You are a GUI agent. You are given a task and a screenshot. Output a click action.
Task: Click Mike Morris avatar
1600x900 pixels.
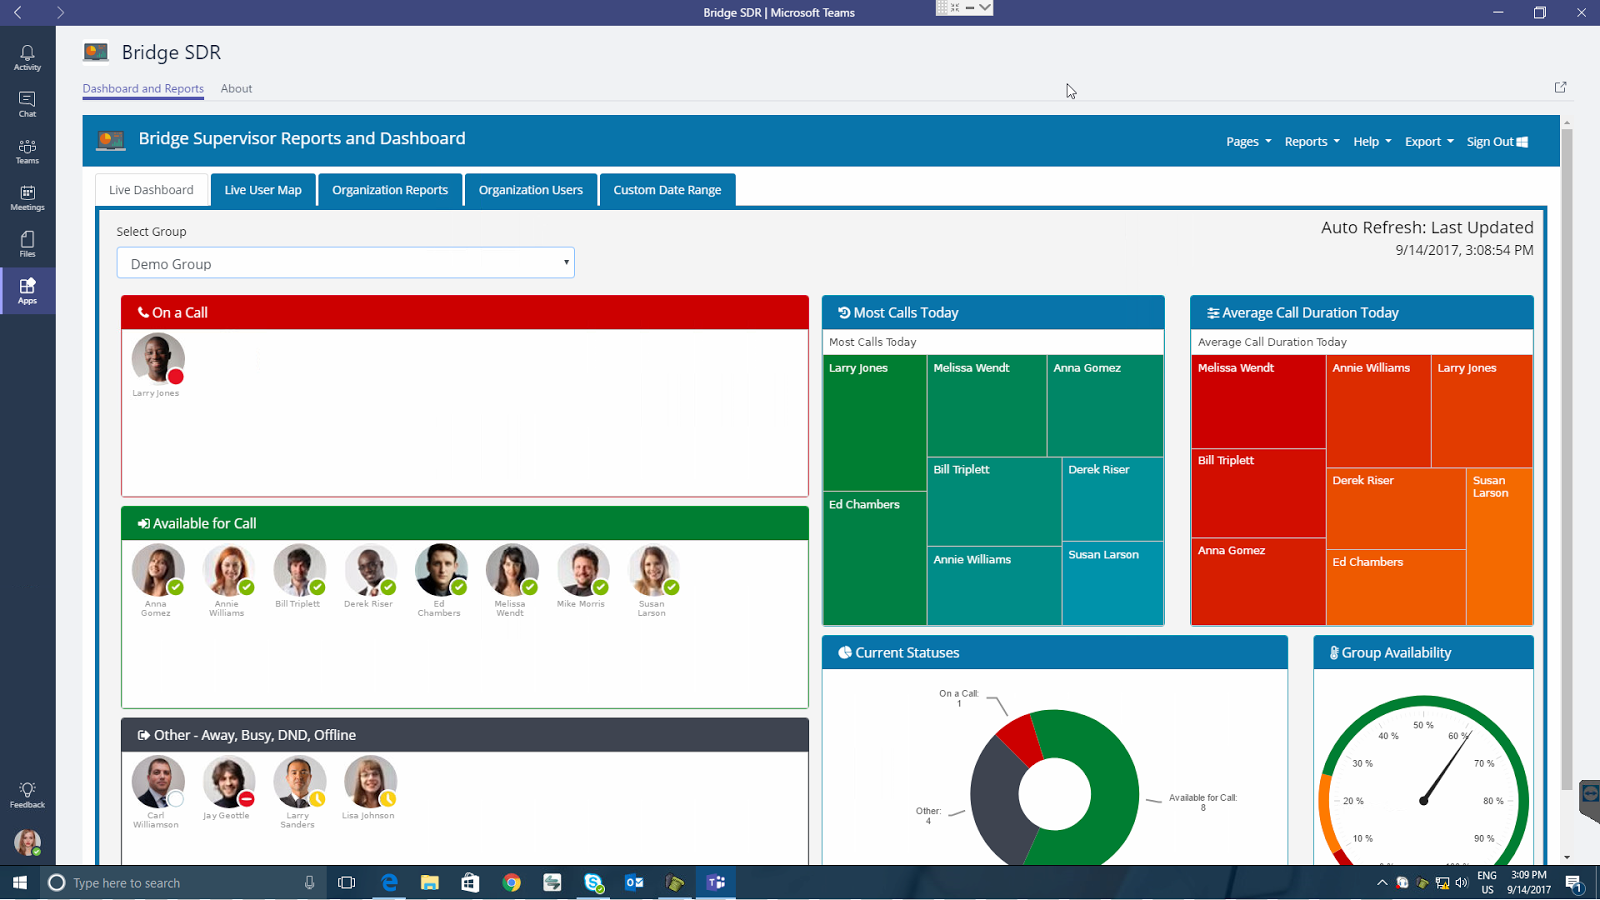pos(583,570)
